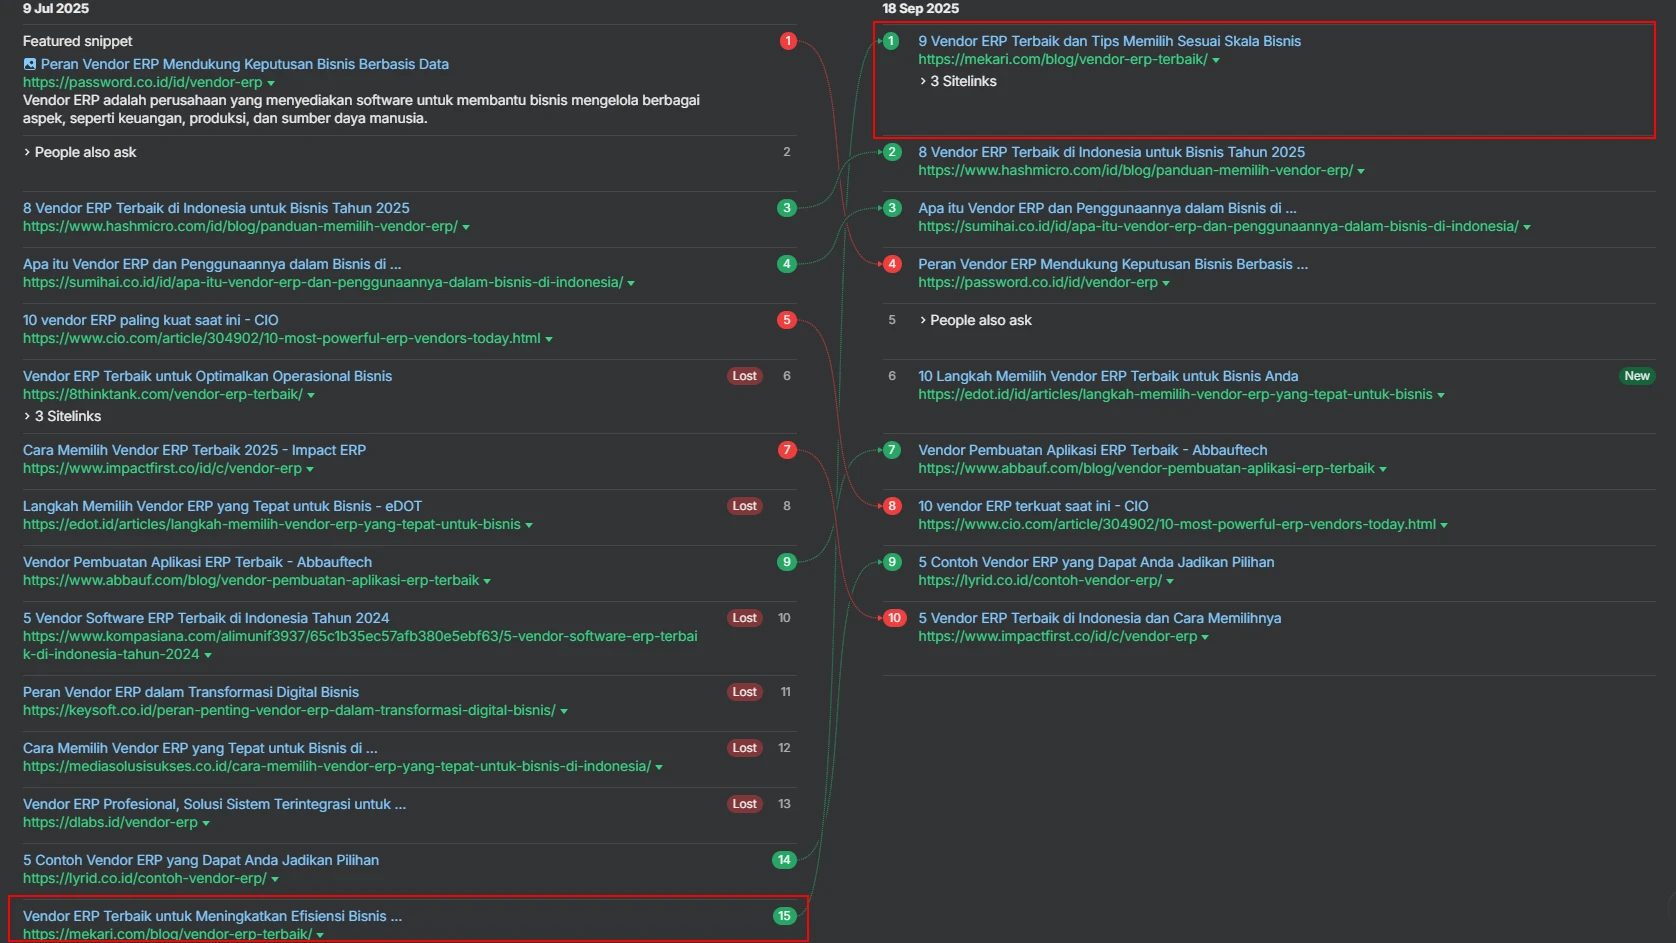Screen dimensions: 1676x943
Task: Click the Lost badge on the 8thinktank row
Action: click(x=745, y=376)
